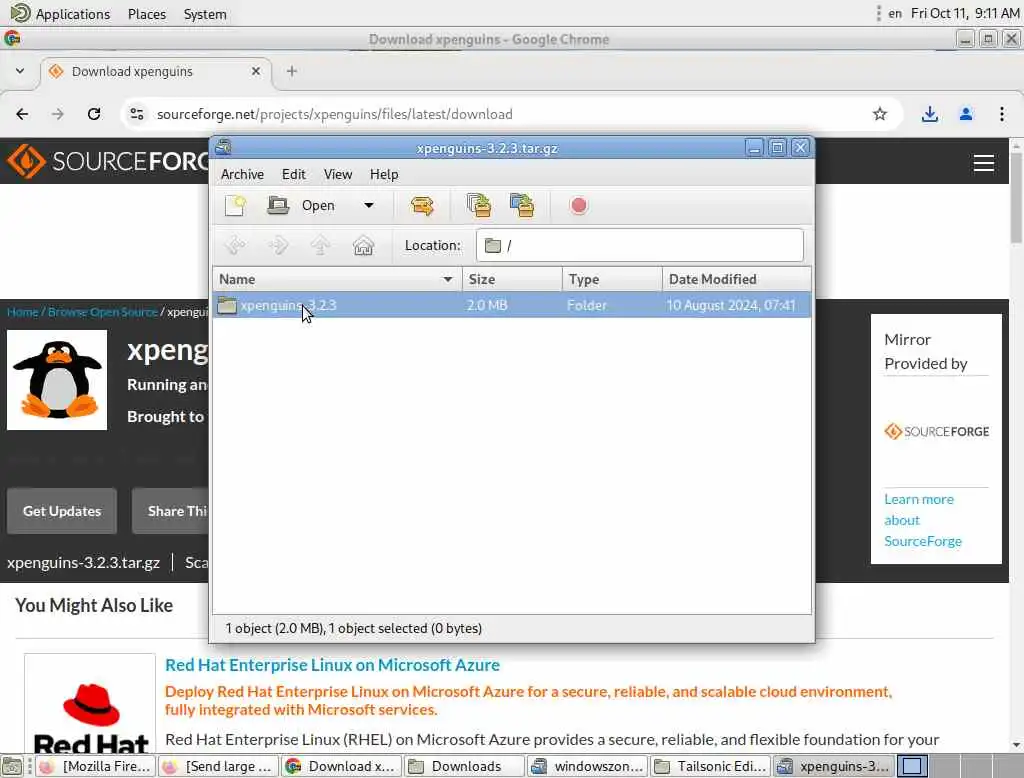Click the Open archive toolbar button
This screenshot has height=778, width=1024.
pyautogui.click(x=301, y=206)
